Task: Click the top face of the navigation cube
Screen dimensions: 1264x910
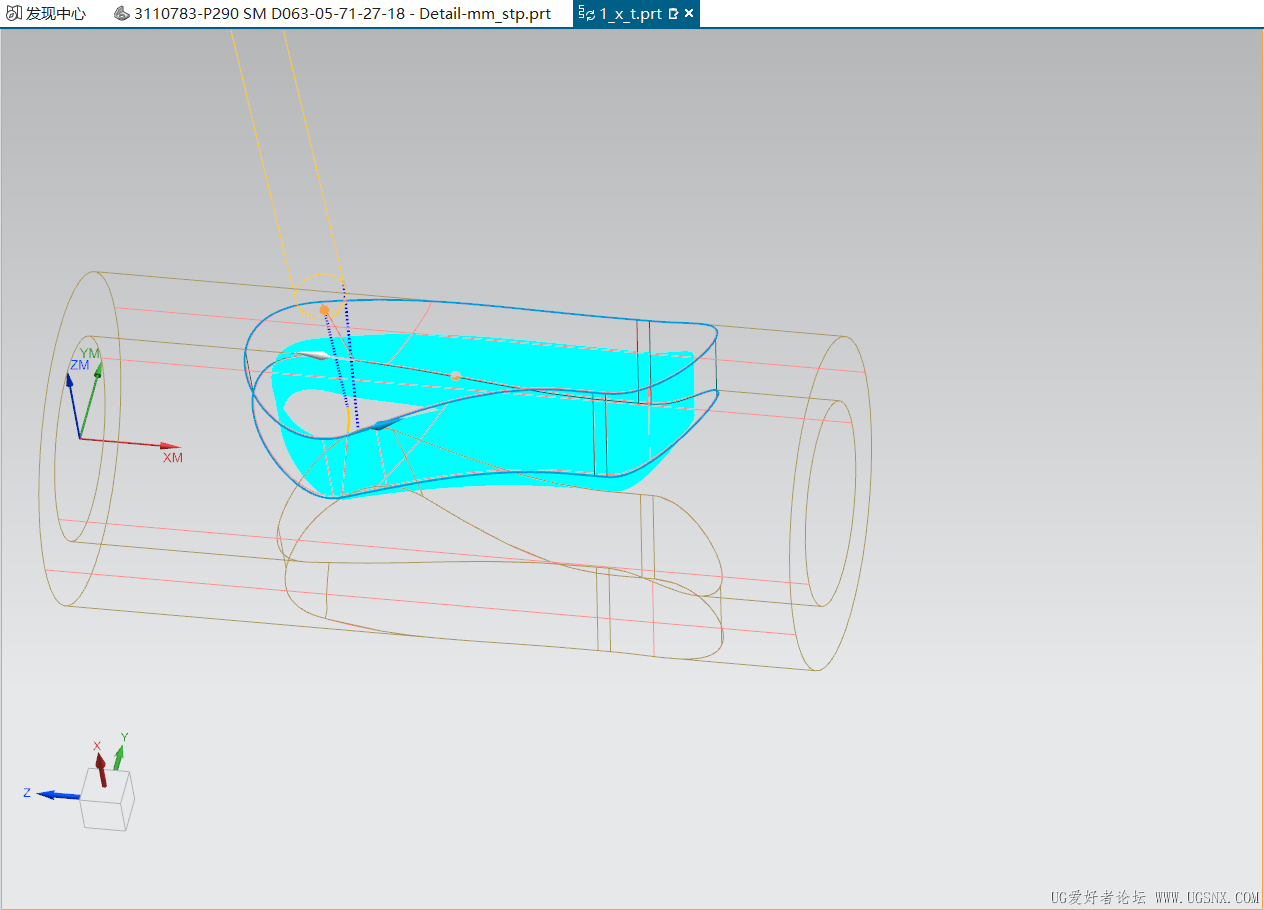Action: (x=104, y=786)
